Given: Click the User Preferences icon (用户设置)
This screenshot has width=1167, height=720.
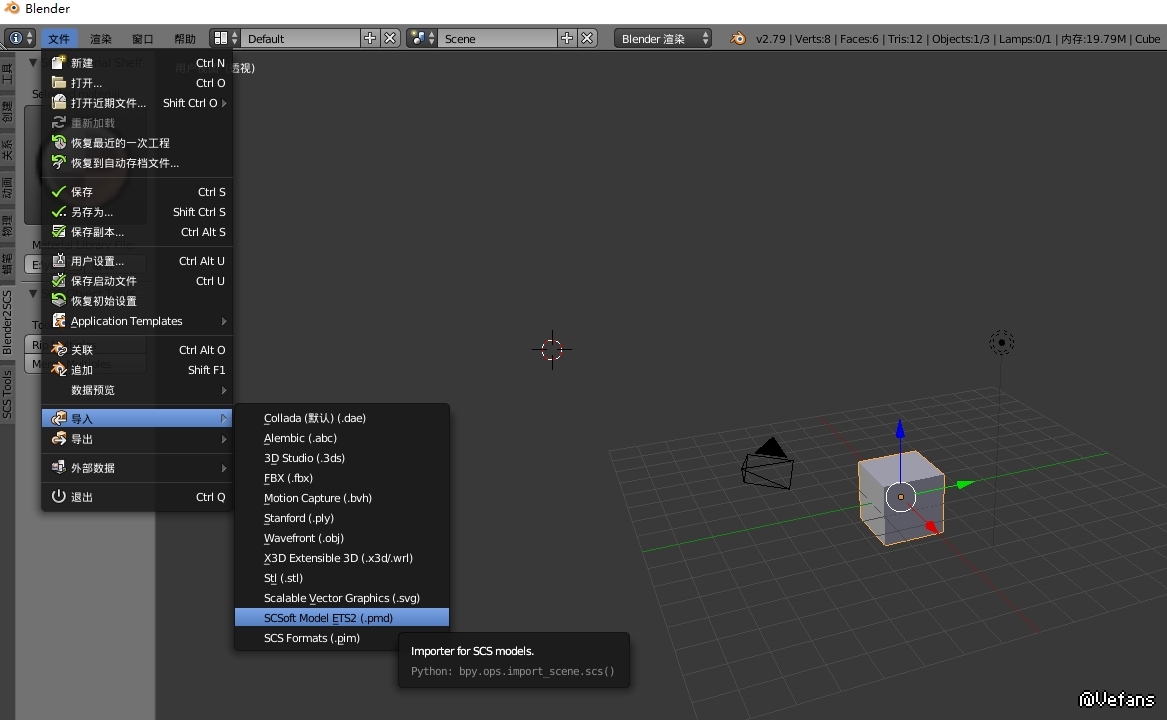Looking at the screenshot, I should pyautogui.click(x=58, y=261).
